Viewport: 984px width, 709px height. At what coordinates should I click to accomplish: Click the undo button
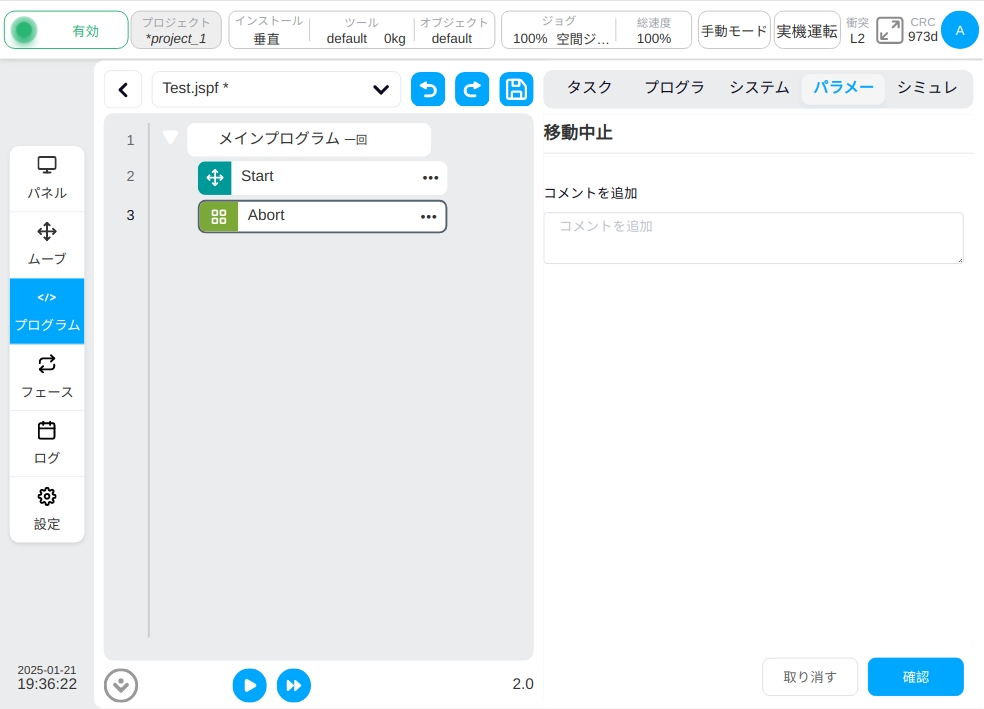(x=428, y=89)
